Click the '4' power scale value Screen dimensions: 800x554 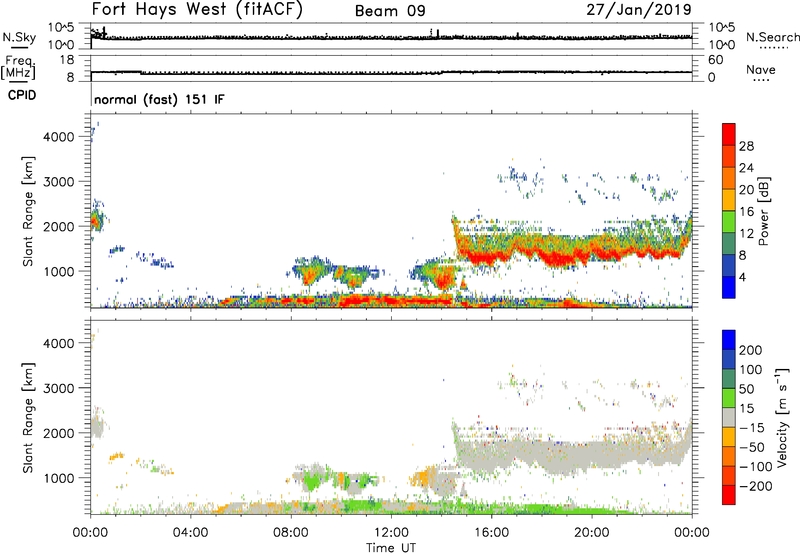coord(743,277)
